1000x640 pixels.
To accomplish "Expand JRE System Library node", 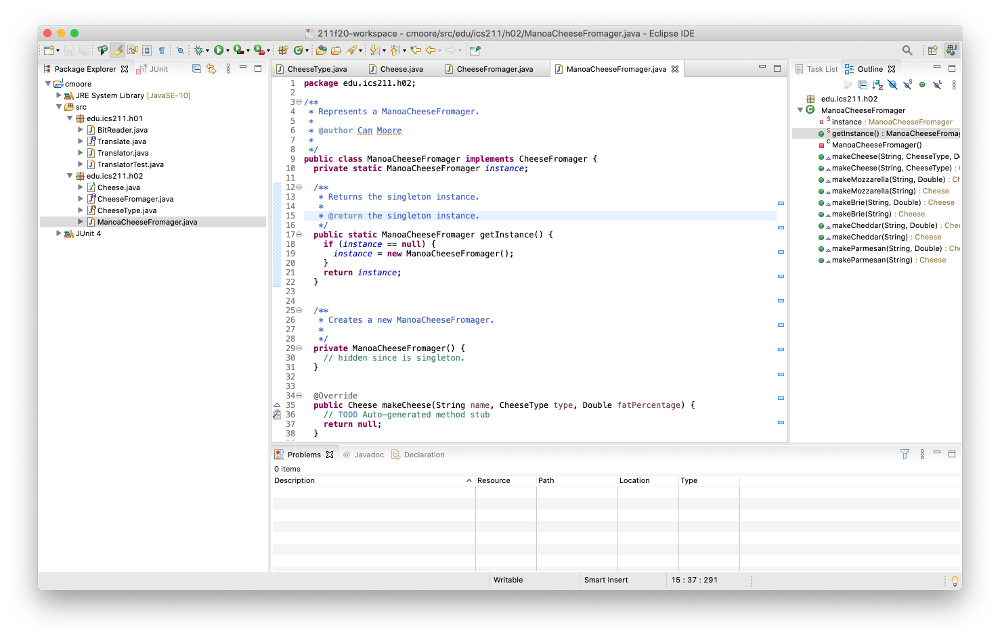I will tap(59, 95).
